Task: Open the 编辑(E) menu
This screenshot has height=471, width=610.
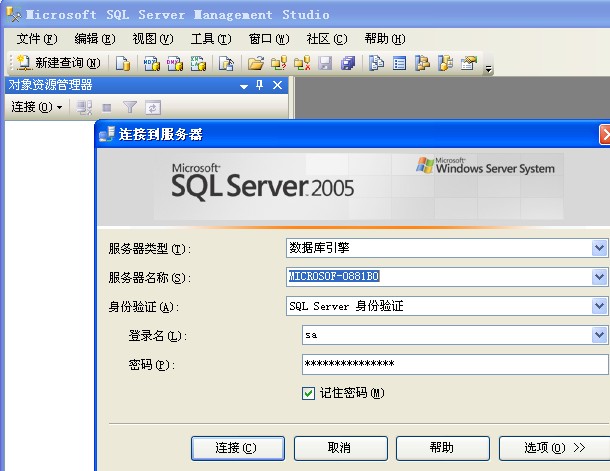Action: click(x=95, y=39)
